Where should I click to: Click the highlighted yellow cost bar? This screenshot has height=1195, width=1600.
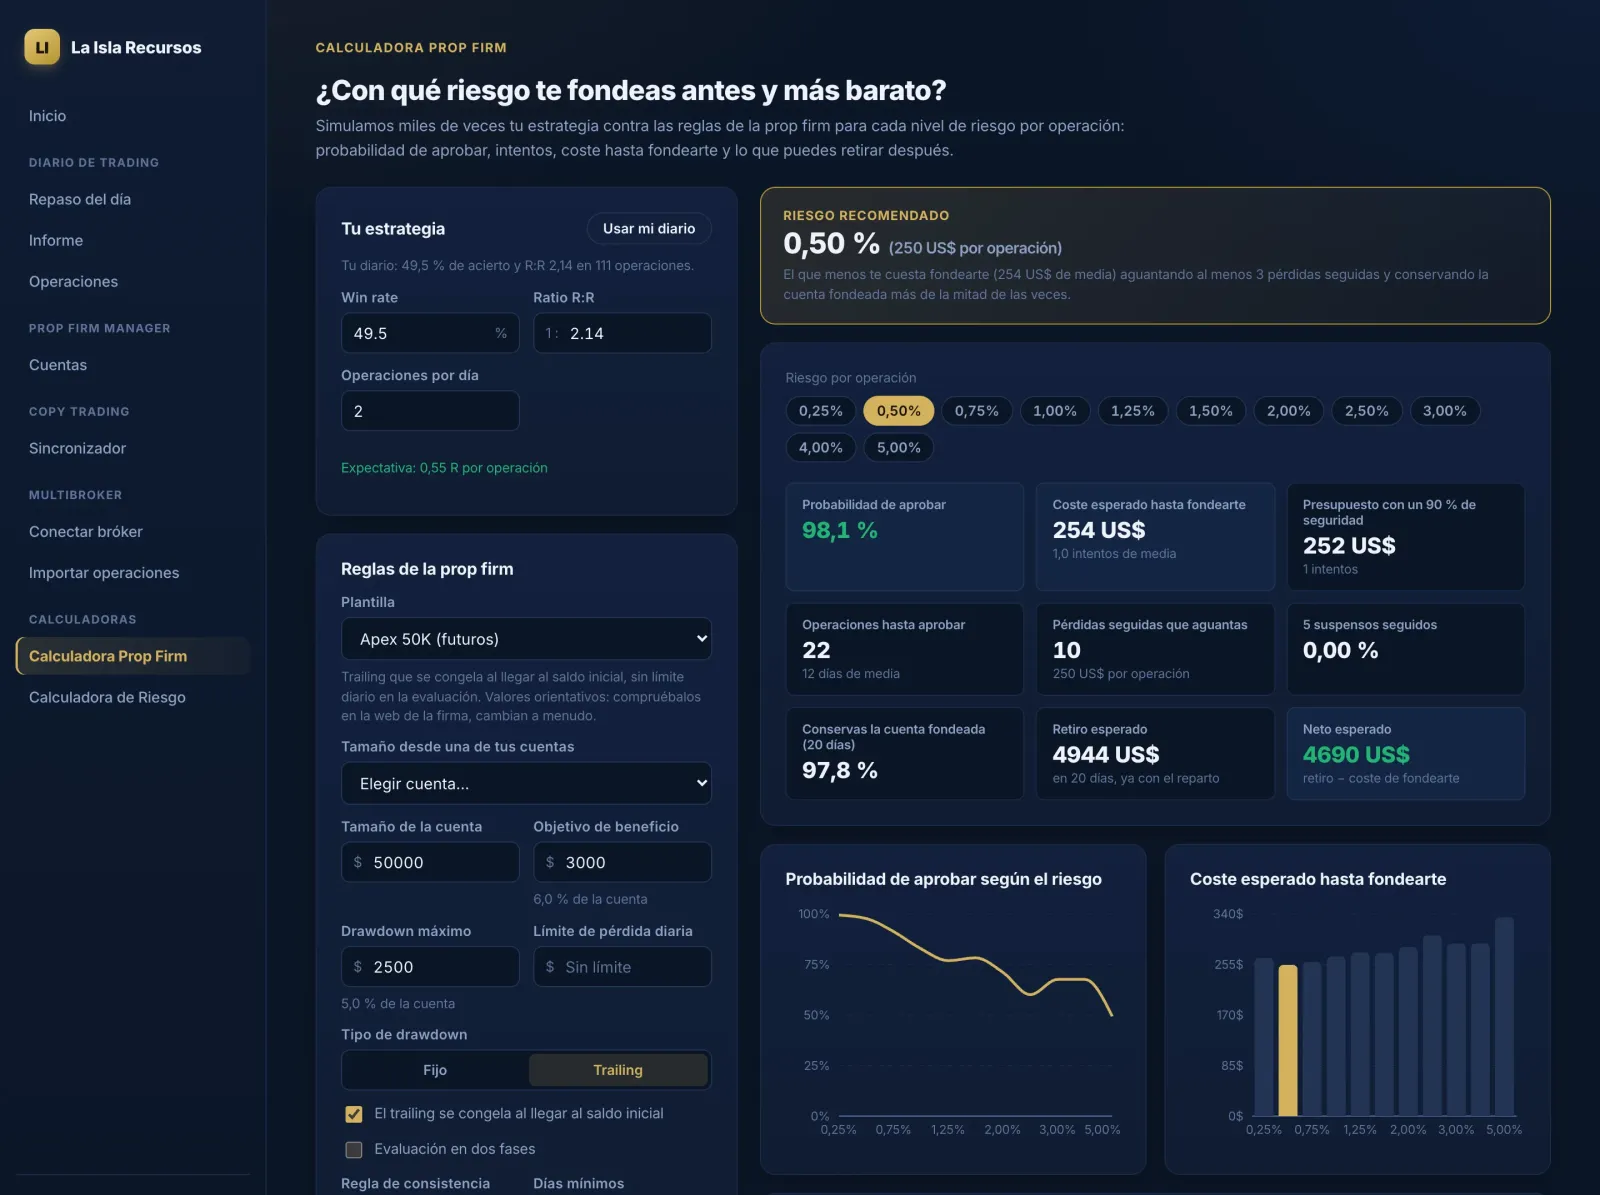[x=1288, y=1040]
